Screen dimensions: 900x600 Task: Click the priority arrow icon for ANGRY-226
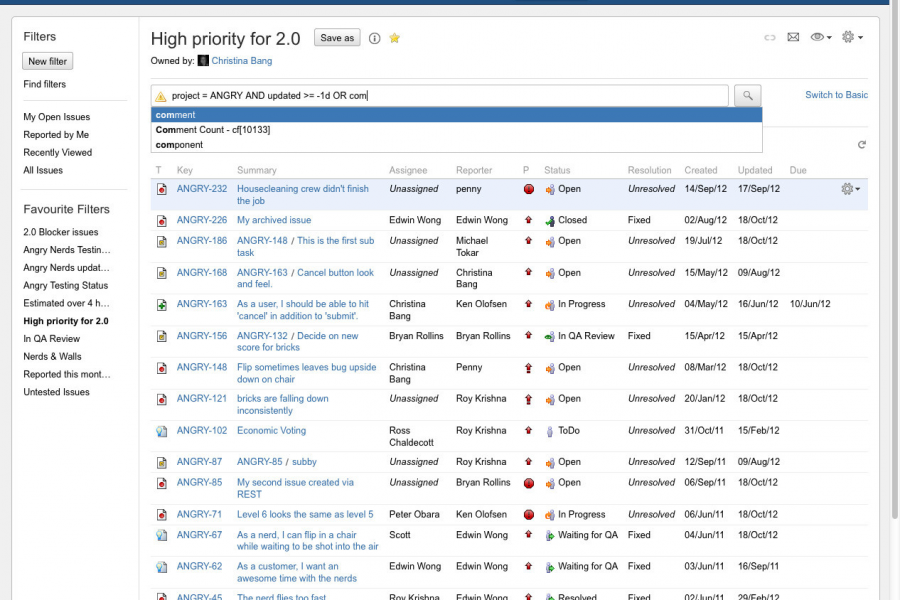[x=528, y=220]
